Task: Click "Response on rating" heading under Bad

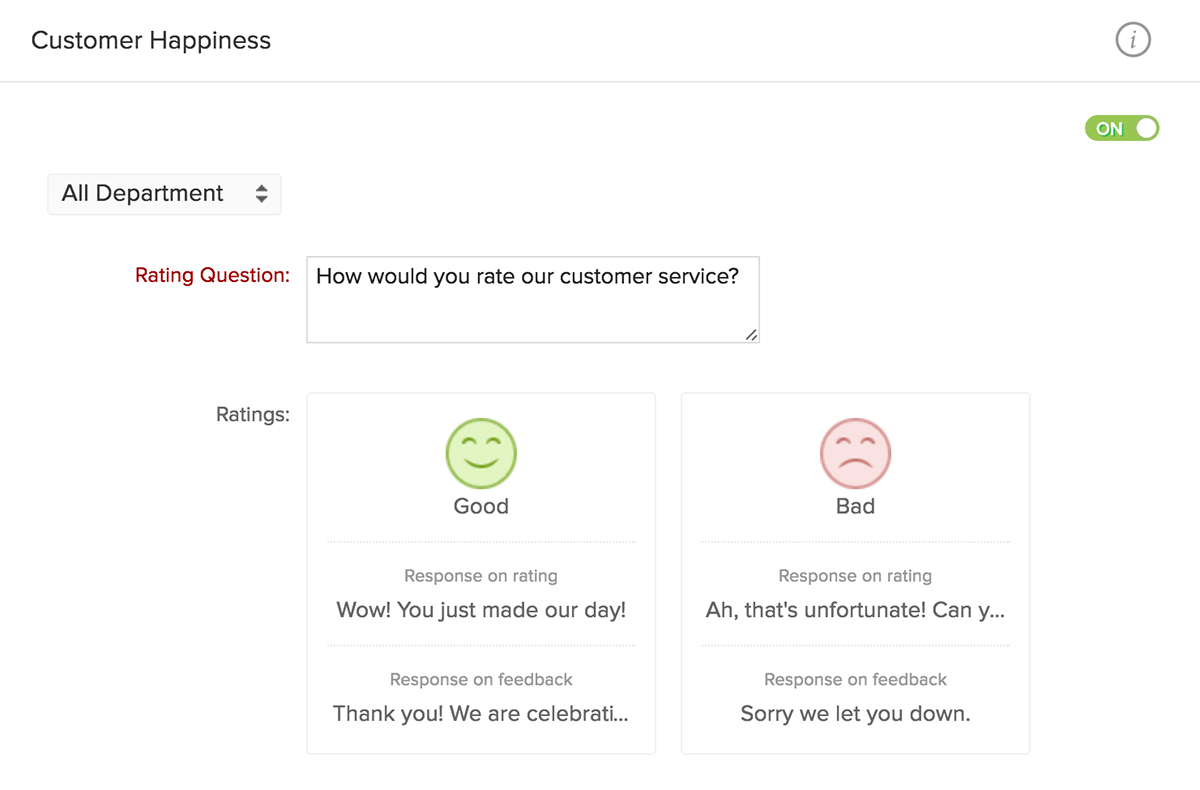Action: click(x=855, y=576)
